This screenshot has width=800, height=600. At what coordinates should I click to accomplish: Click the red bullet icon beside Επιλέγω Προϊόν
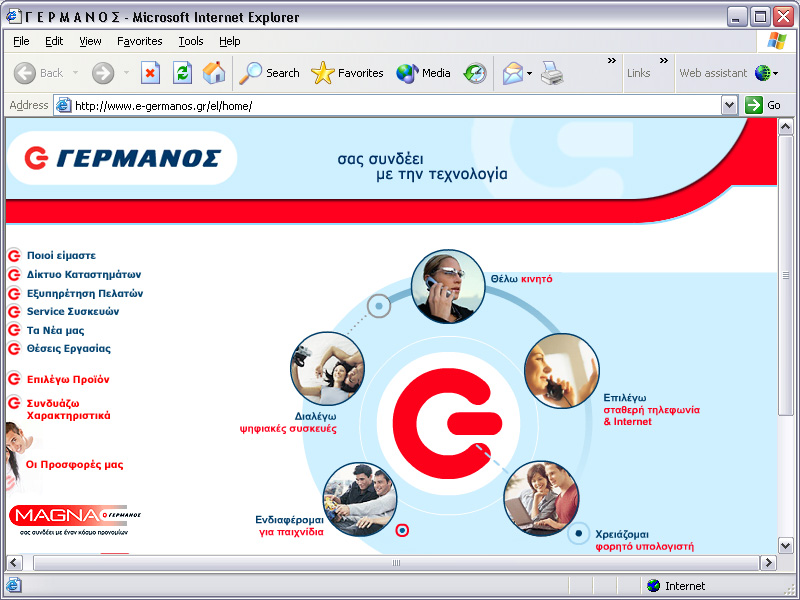14,379
